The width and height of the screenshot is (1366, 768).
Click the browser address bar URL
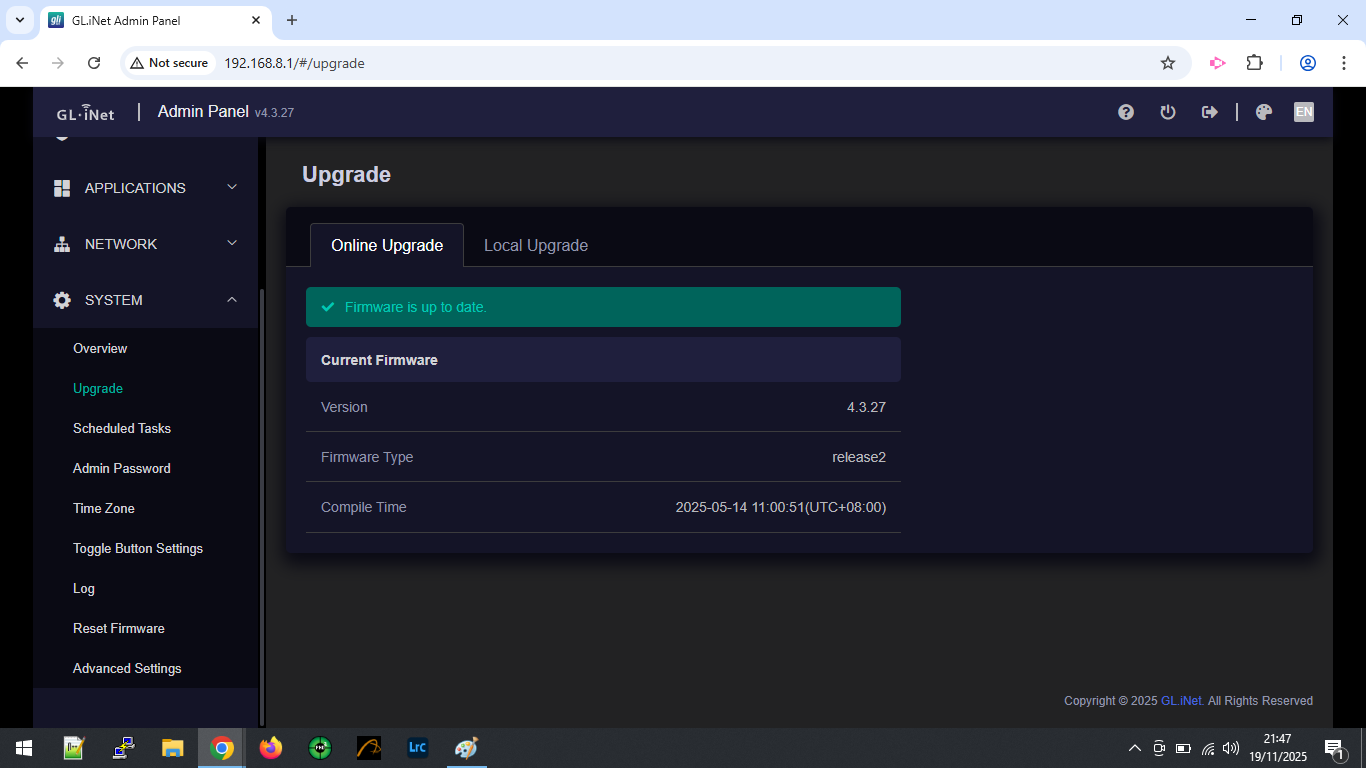294,63
